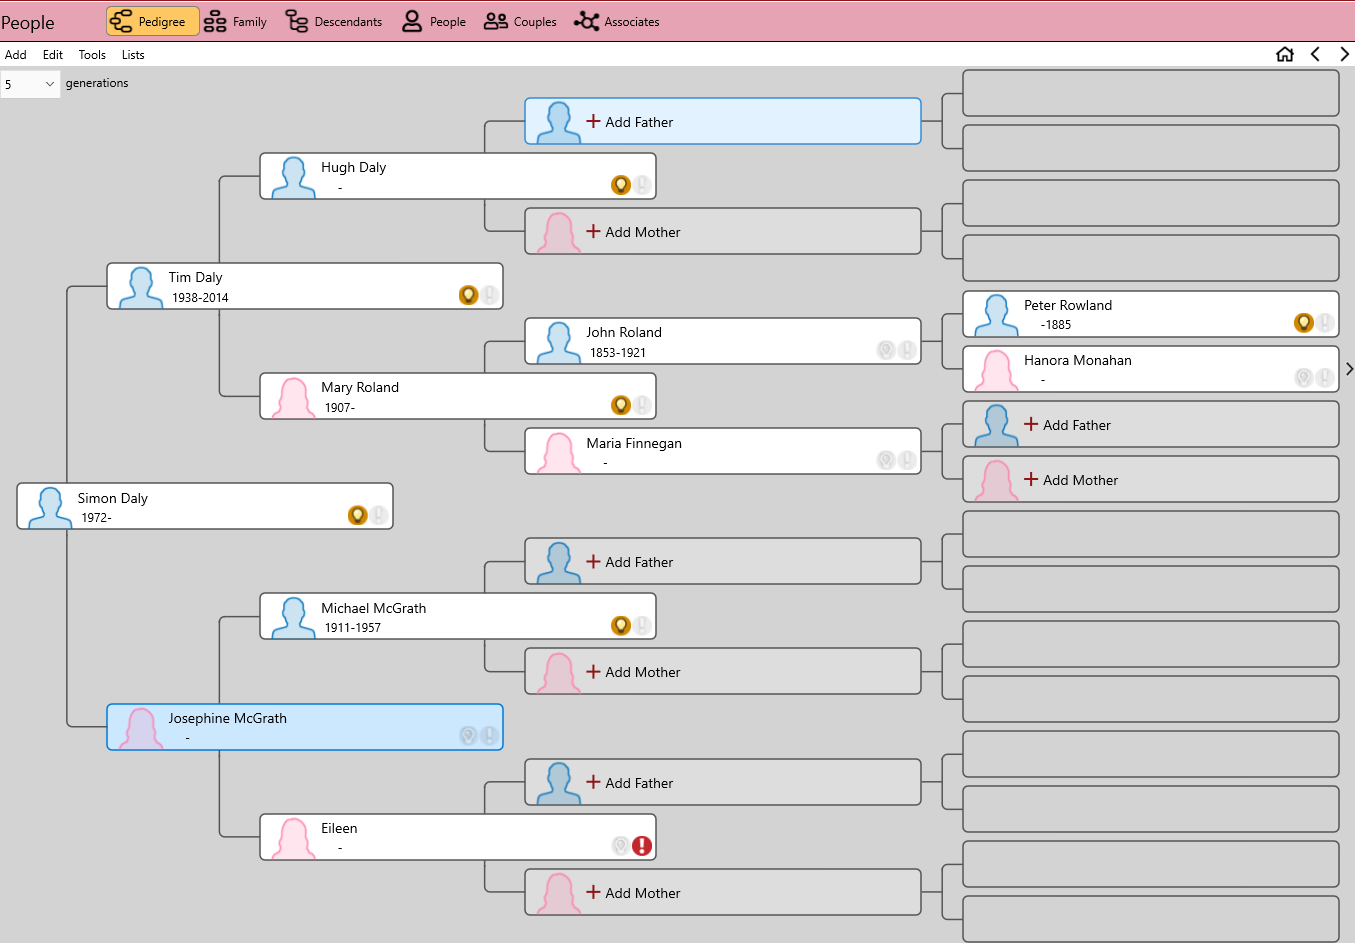Click the exclamation icon on John Roland's card
The image size is (1355, 943).
pos(906,350)
